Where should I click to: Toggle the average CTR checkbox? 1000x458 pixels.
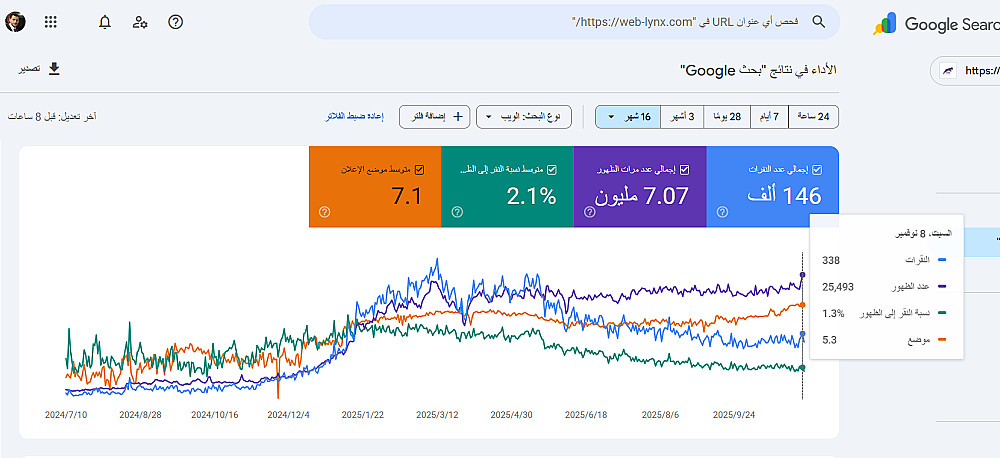[552, 169]
